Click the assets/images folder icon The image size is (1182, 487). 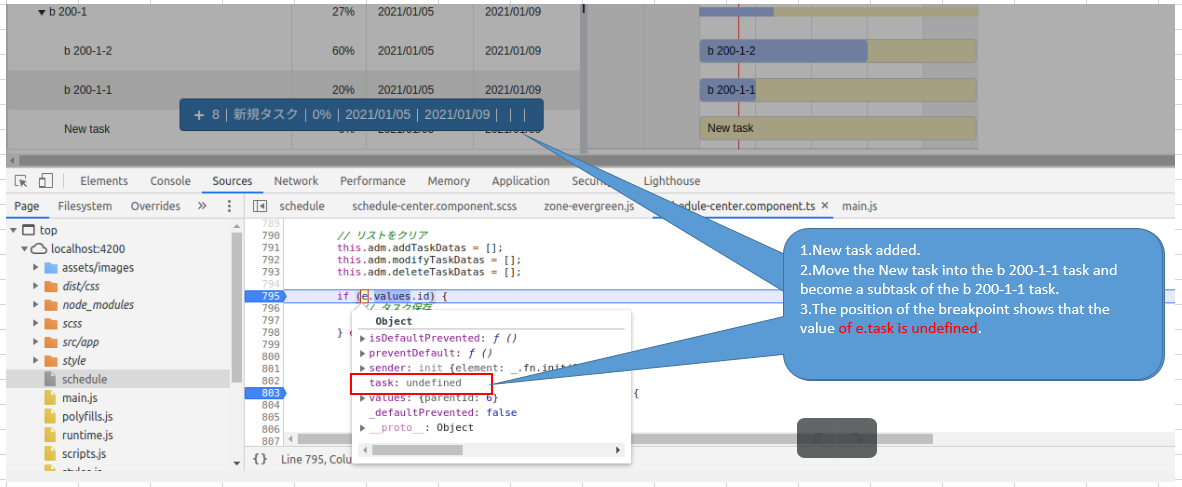tap(51, 268)
